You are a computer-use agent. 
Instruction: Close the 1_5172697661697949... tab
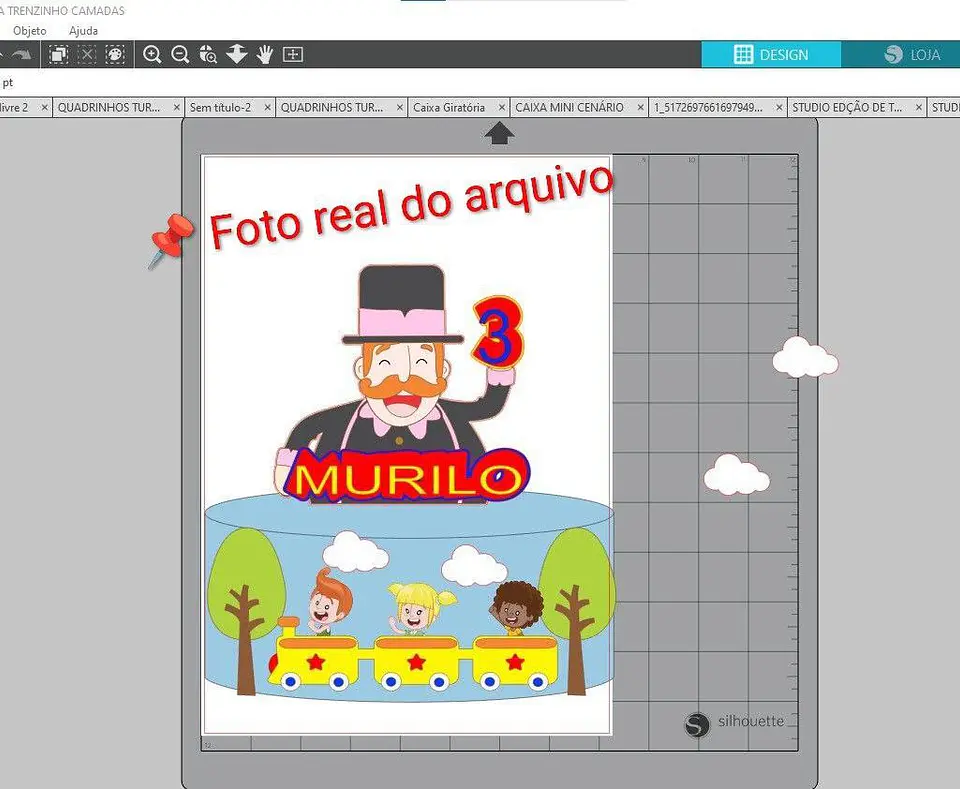779,107
